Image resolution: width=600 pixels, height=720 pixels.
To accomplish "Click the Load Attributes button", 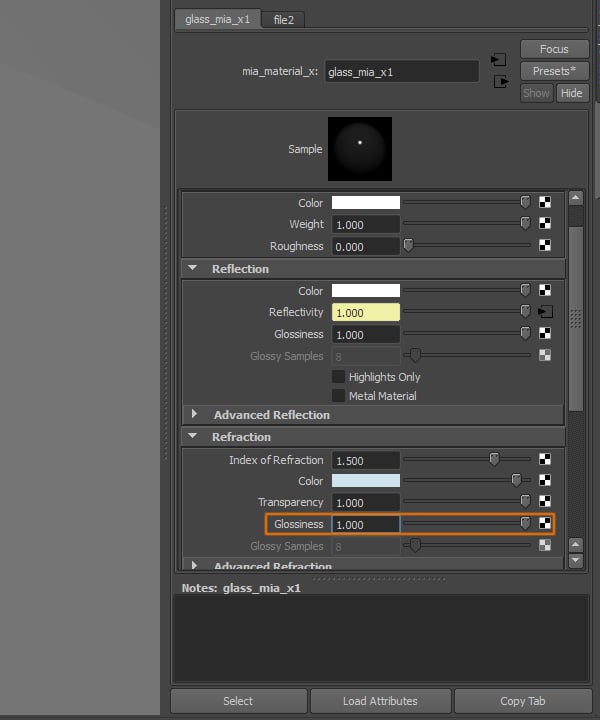I will tap(380, 701).
